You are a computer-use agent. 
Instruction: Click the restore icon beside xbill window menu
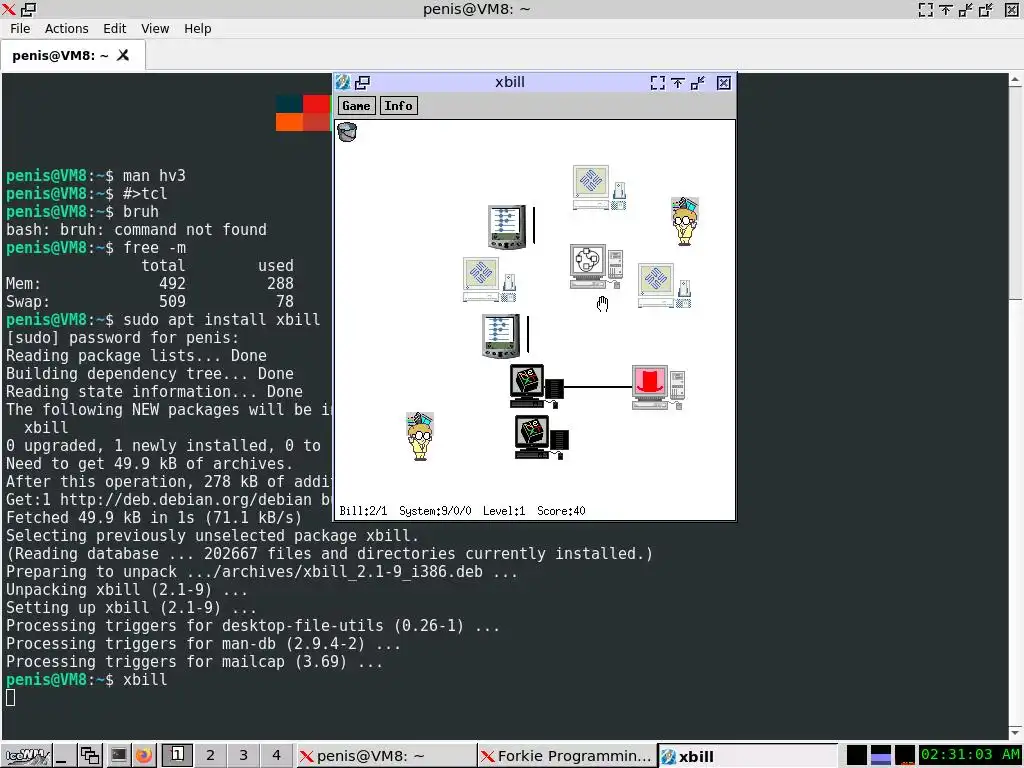click(x=362, y=82)
